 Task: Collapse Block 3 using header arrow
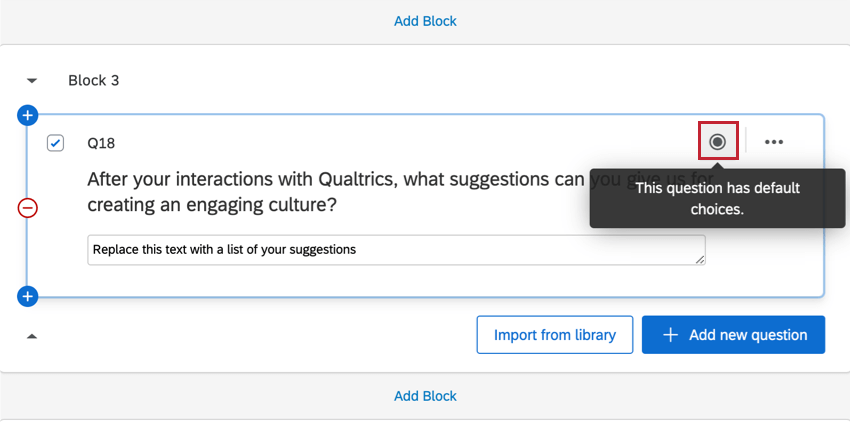point(32,80)
